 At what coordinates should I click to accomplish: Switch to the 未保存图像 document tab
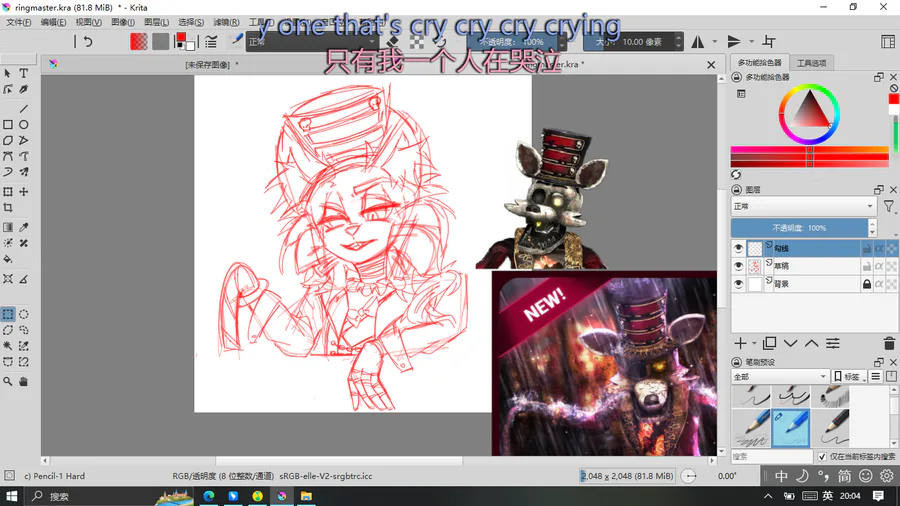(208, 65)
